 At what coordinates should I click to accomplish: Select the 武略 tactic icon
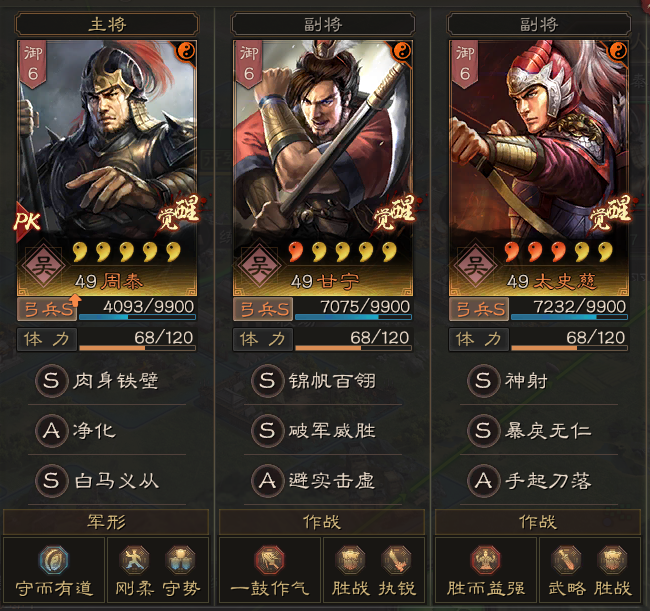pos(566,560)
